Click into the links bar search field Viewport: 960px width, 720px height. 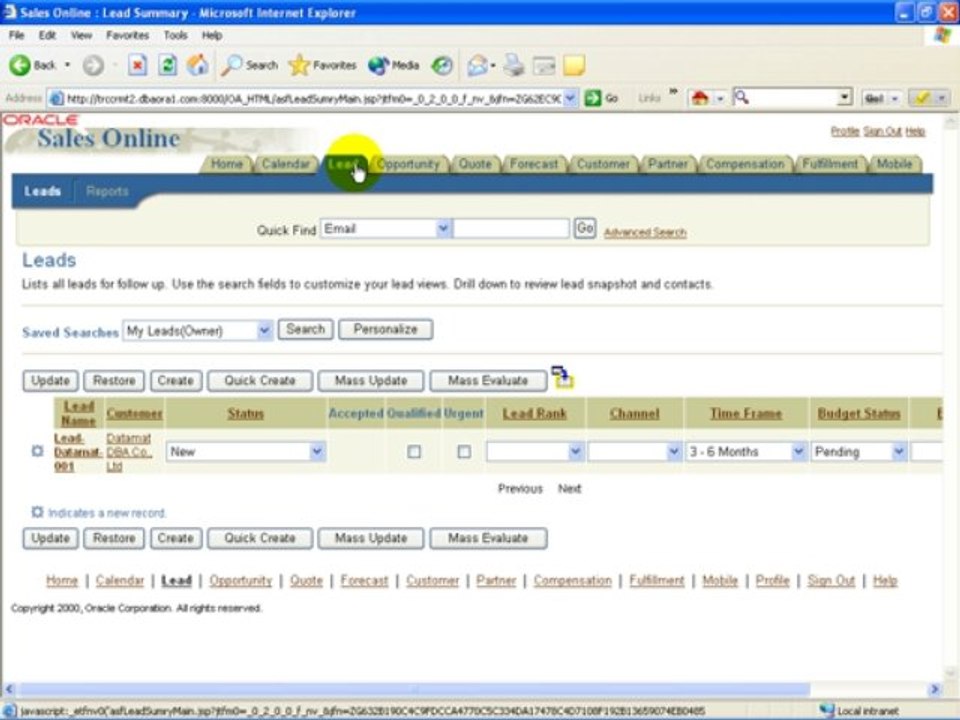793,97
